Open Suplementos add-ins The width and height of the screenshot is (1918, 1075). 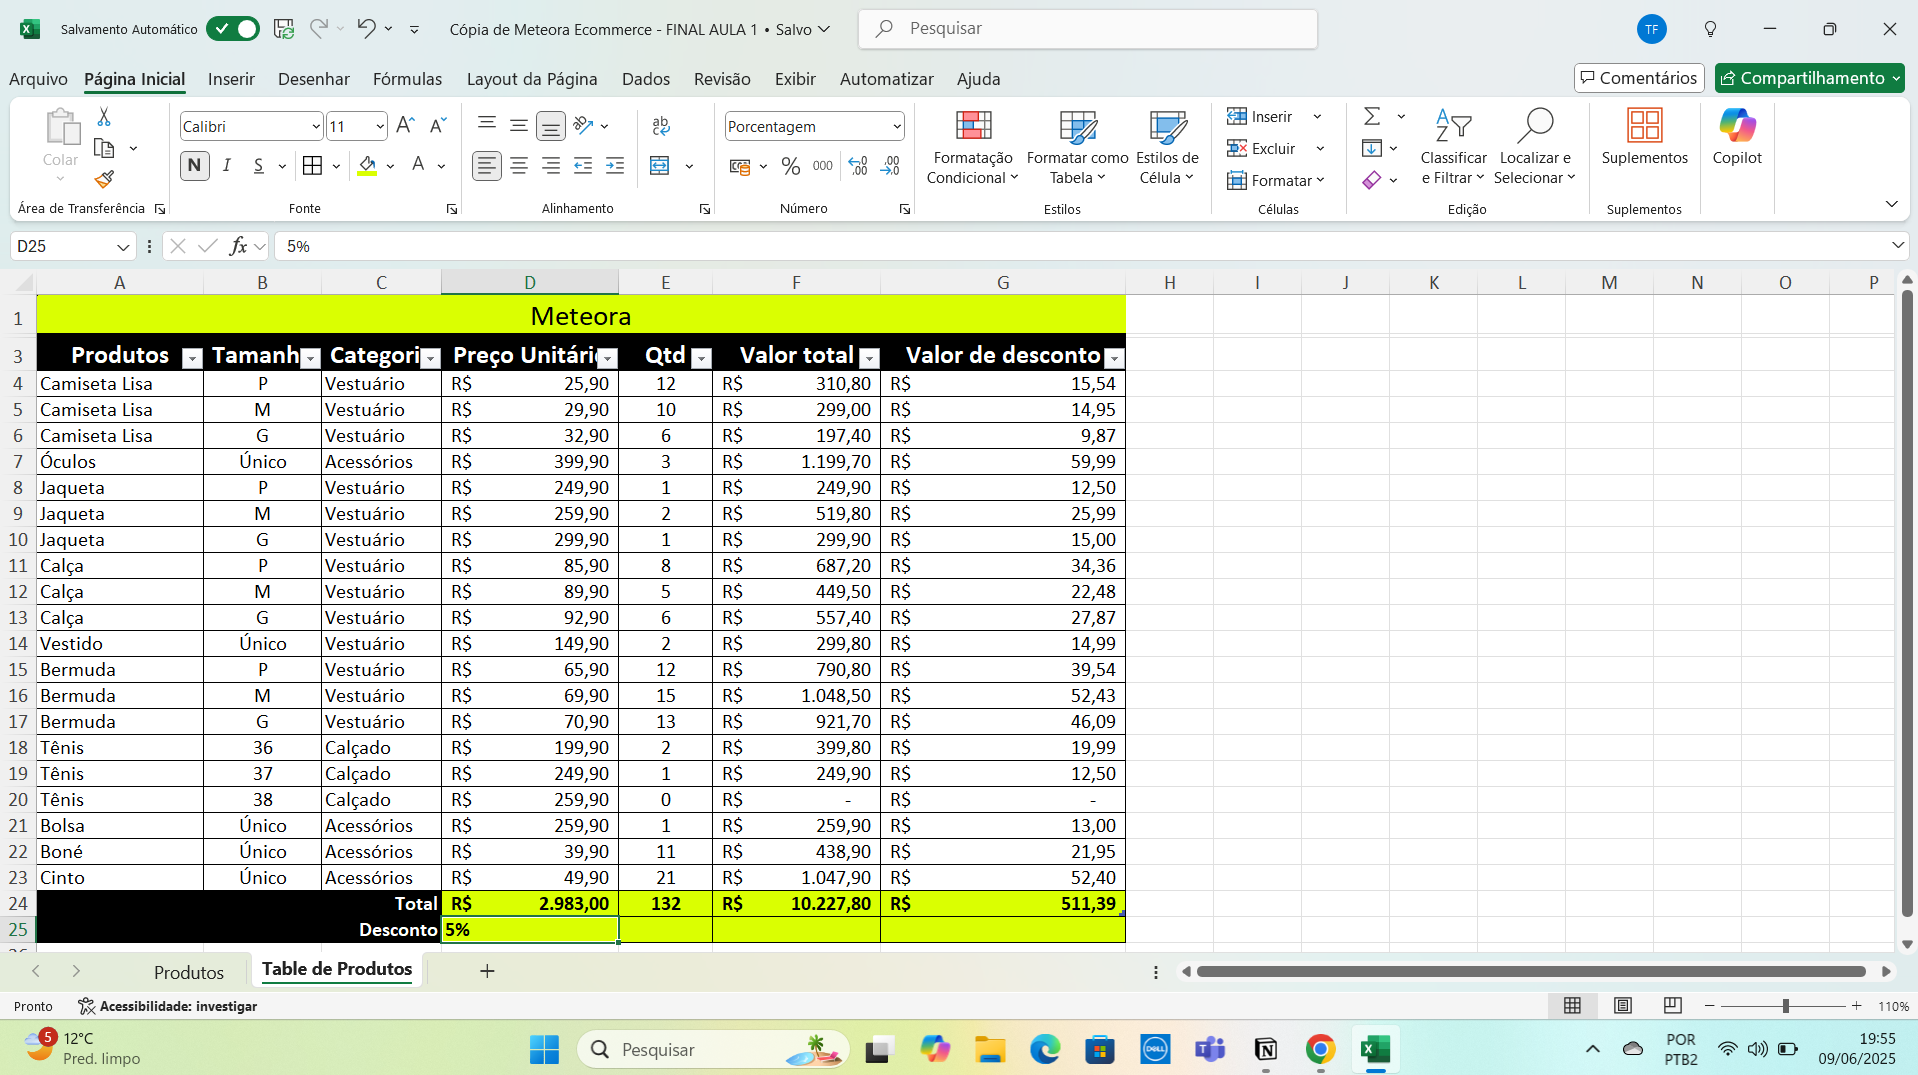(x=1644, y=137)
